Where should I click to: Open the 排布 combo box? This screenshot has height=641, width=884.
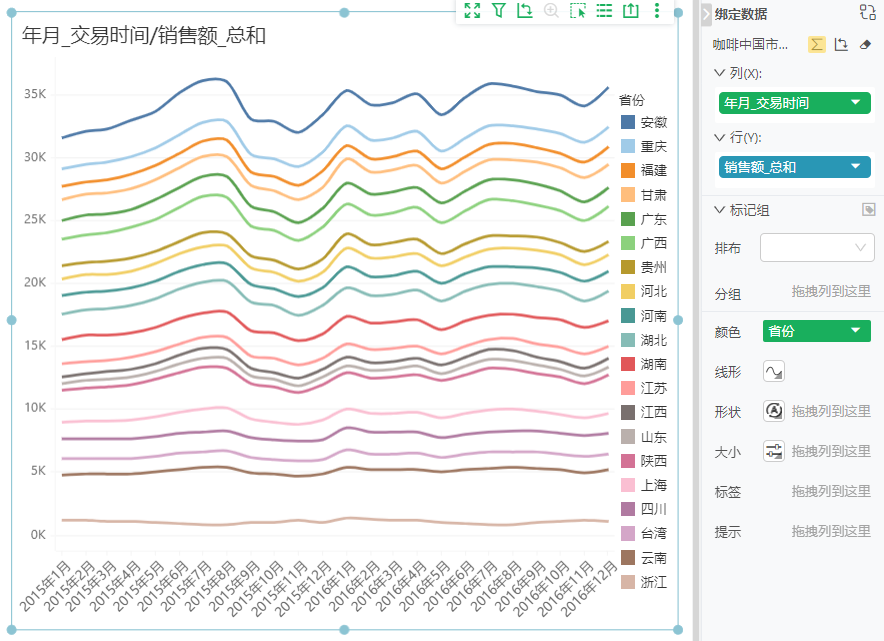[x=817, y=247]
